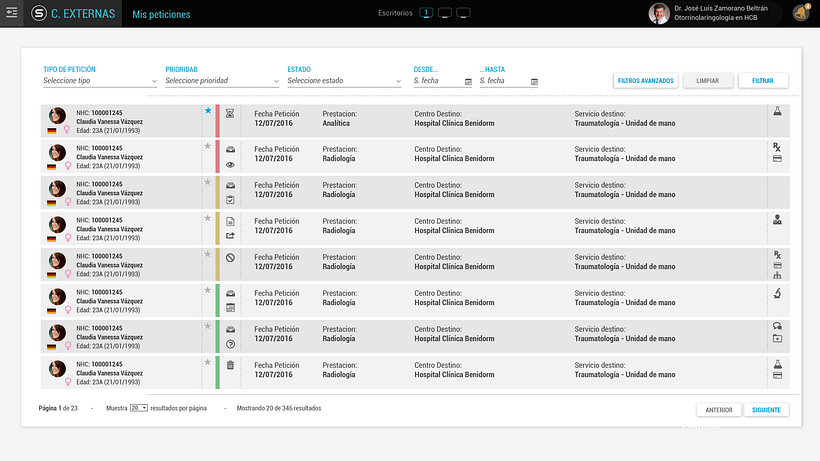Mark second row's grey star as favorite
This screenshot has width=820, height=461.
tap(208, 146)
